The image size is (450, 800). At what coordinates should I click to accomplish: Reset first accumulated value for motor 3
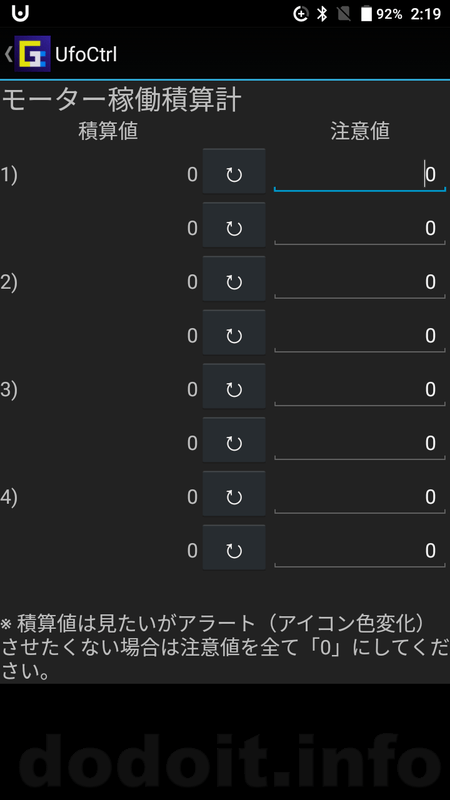[234, 387]
